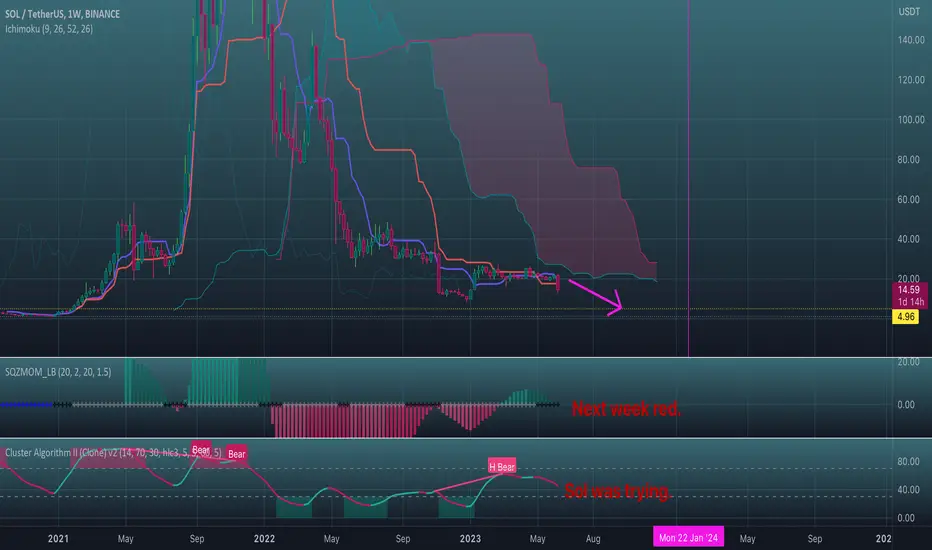Viewport: 932px width, 550px height.
Task: Click 20.00 on the SQZMOM pane axis
Action: 908,362
